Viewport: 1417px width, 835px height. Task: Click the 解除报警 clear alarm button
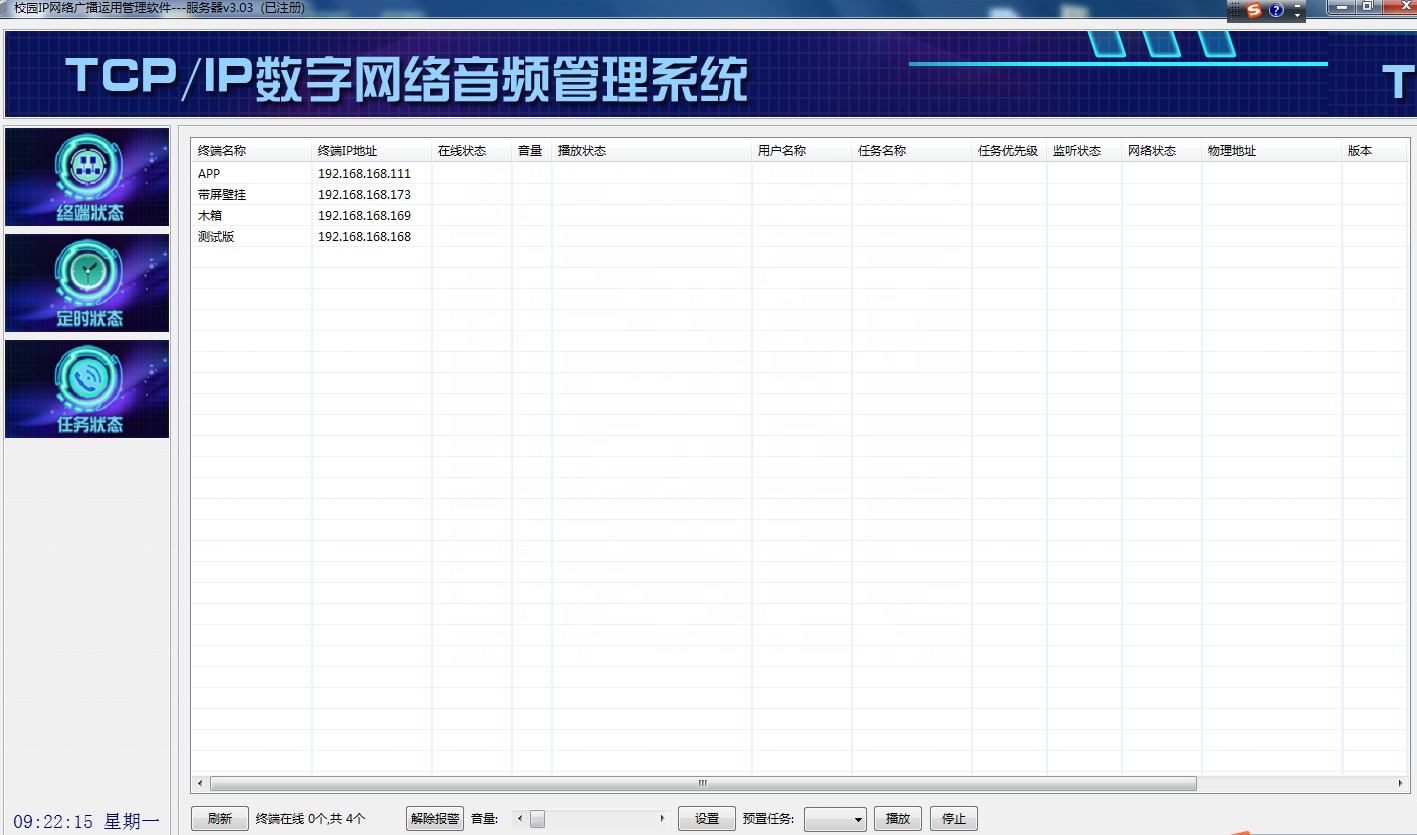click(435, 819)
